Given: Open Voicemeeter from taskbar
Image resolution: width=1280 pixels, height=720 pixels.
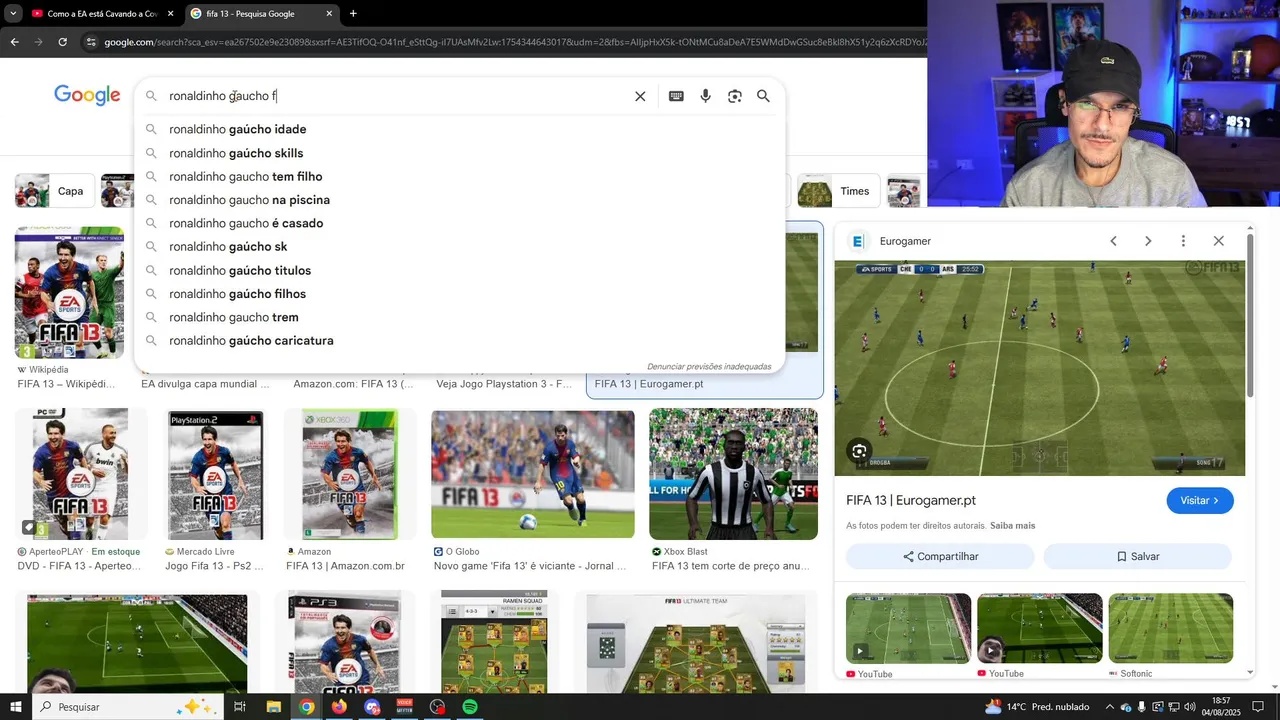Looking at the screenshot, I should click(405, 707).
